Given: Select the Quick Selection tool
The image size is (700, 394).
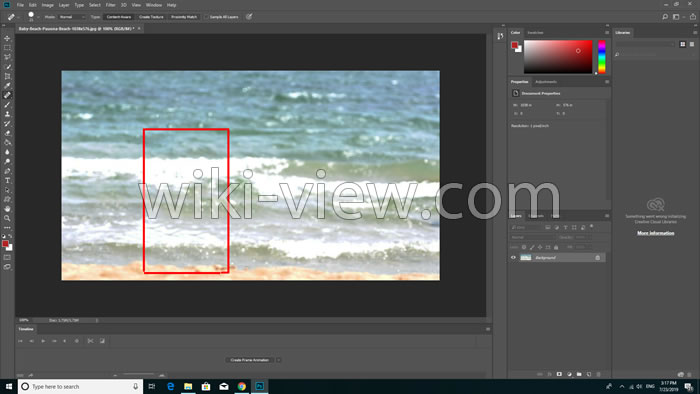Looking at the screenshot, I should (x=7, y=67).
